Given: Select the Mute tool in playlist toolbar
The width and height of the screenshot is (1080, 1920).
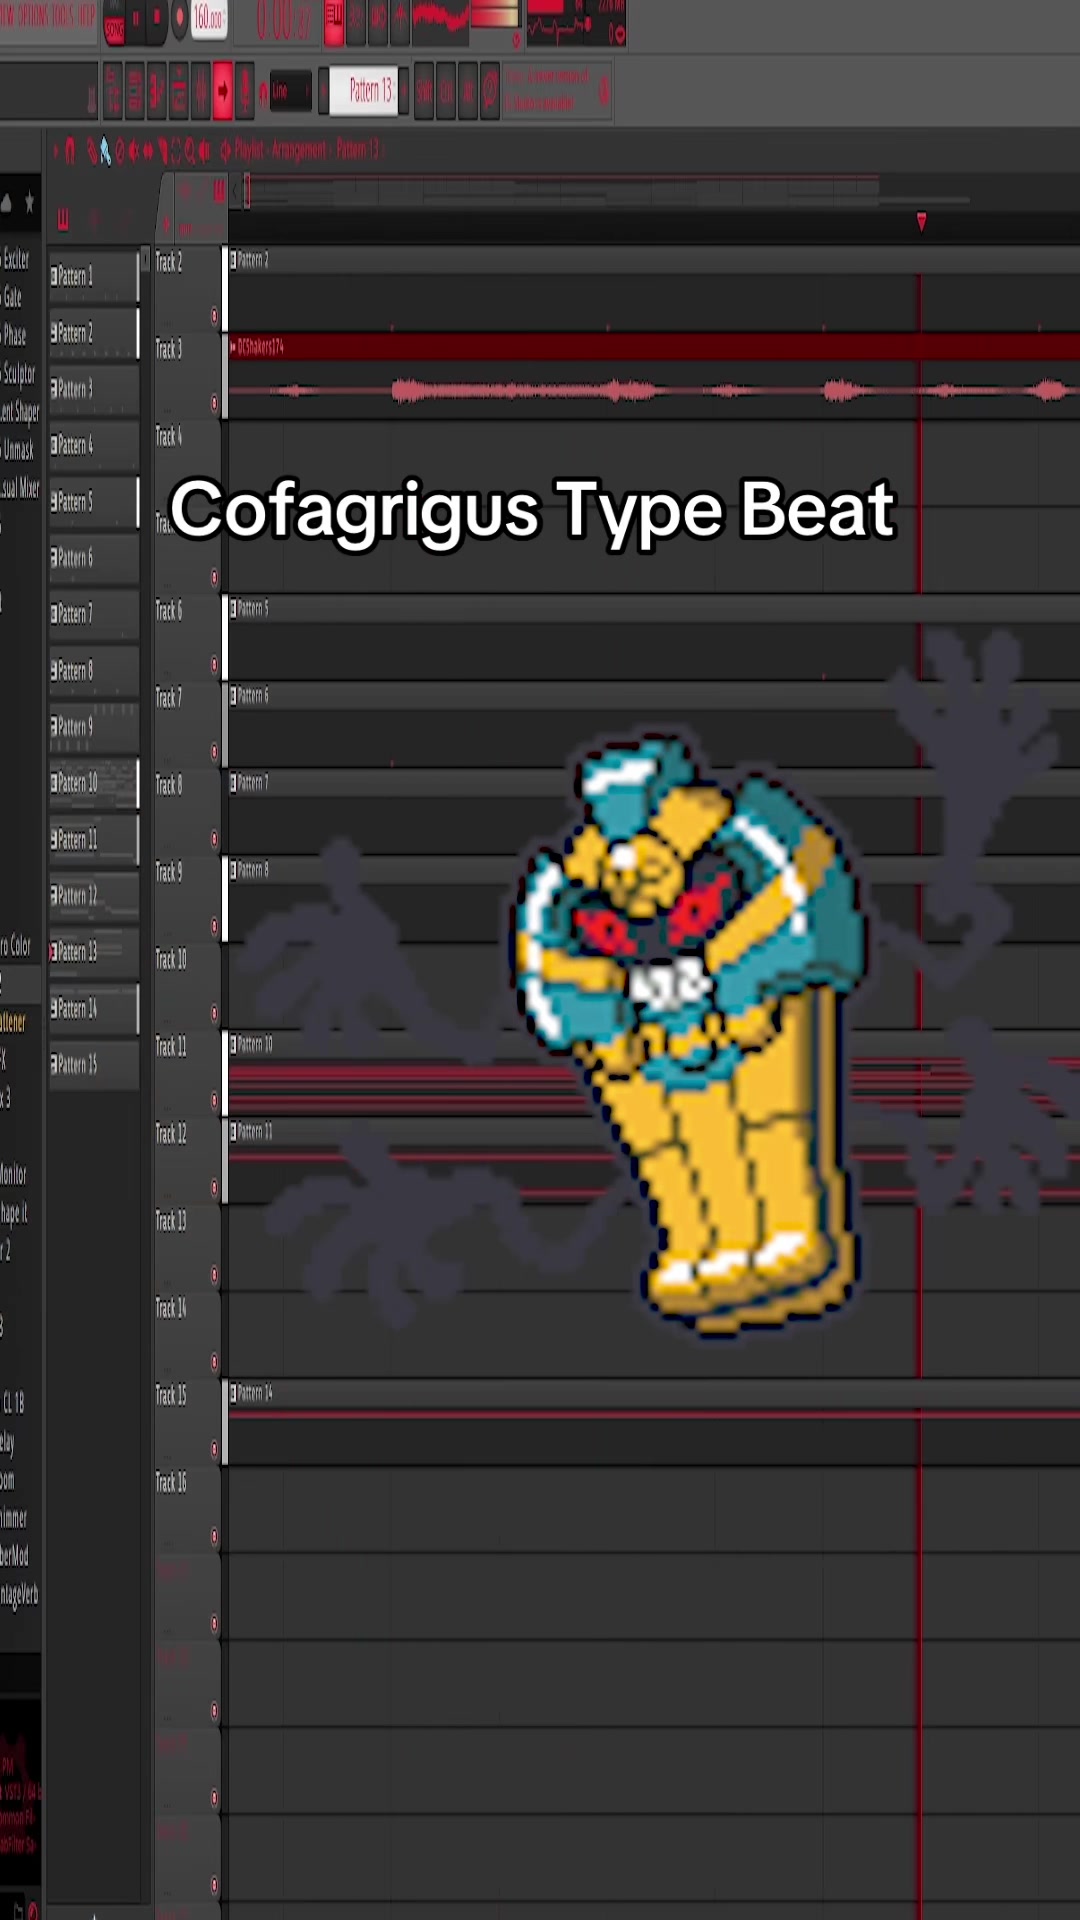Looking at the screenshot, I should (133, 153).
